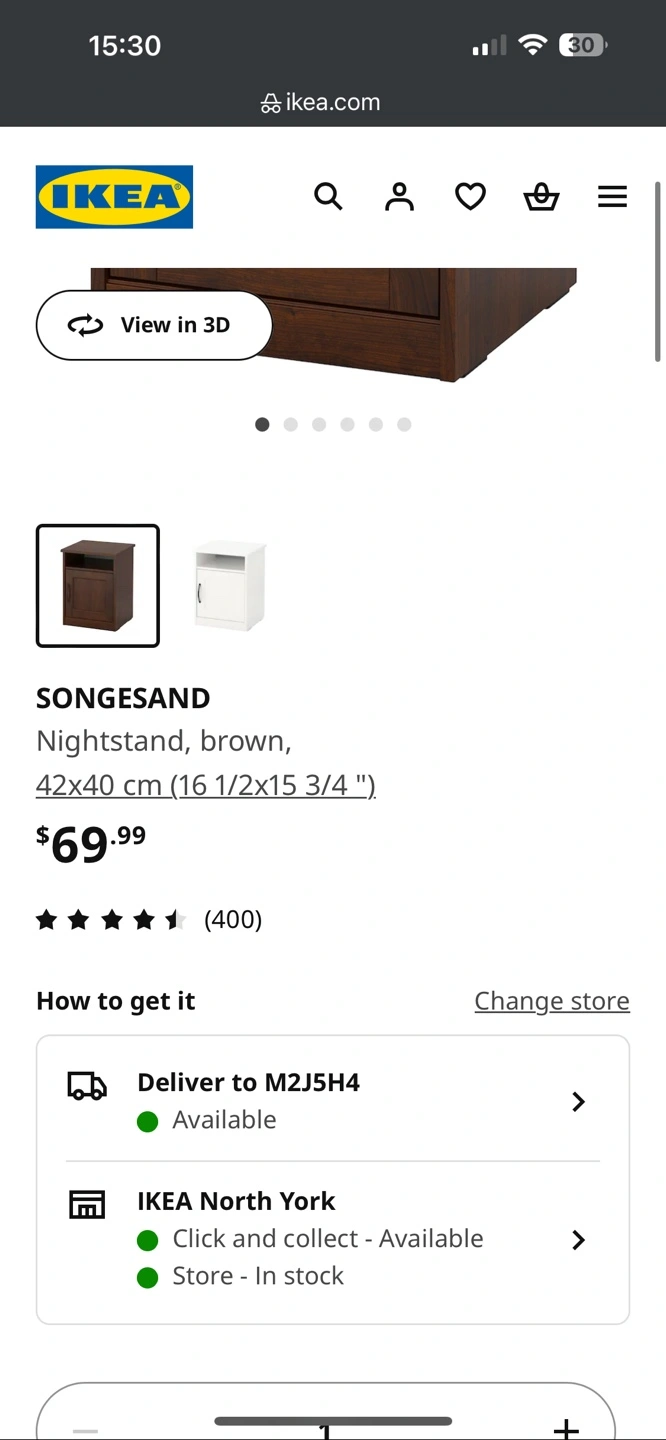
Task: Open the star rating reviews (400)
Action: [148, 919]
